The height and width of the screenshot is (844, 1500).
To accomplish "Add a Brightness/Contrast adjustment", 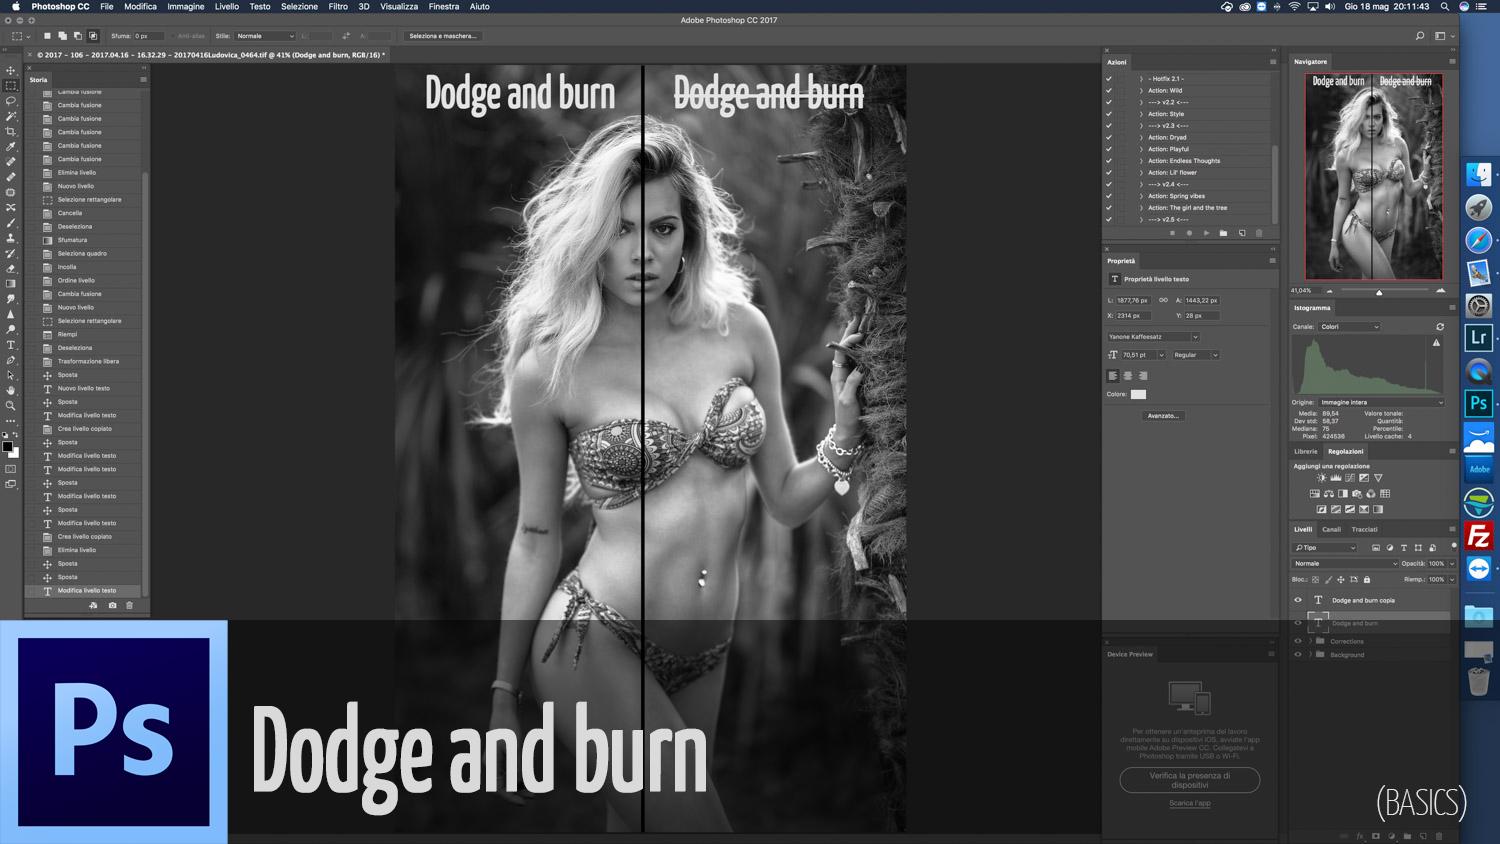I will click(1321, 478).
